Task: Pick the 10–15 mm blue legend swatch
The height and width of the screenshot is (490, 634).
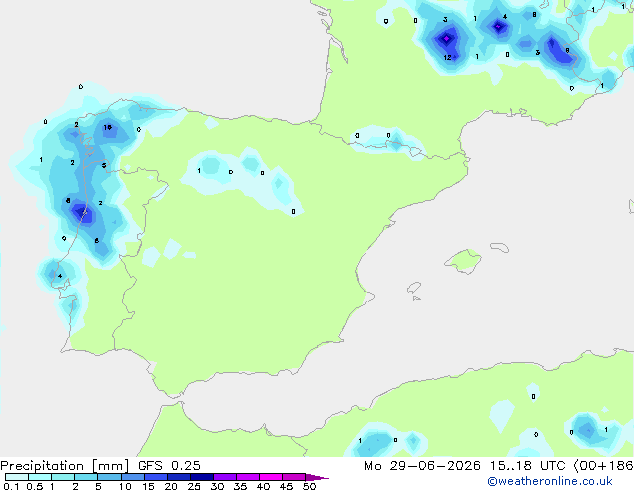Action: click(x=132, y=477)
